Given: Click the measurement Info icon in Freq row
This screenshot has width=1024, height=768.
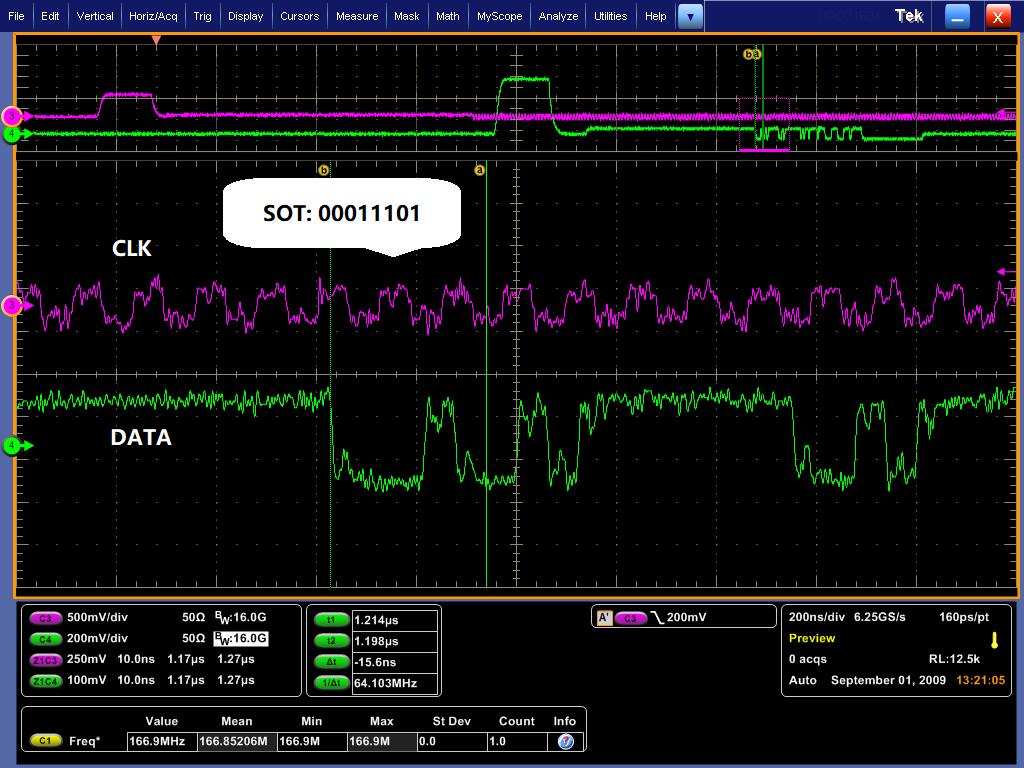Looking at the screenshot, I should click(x=565, y=741).
